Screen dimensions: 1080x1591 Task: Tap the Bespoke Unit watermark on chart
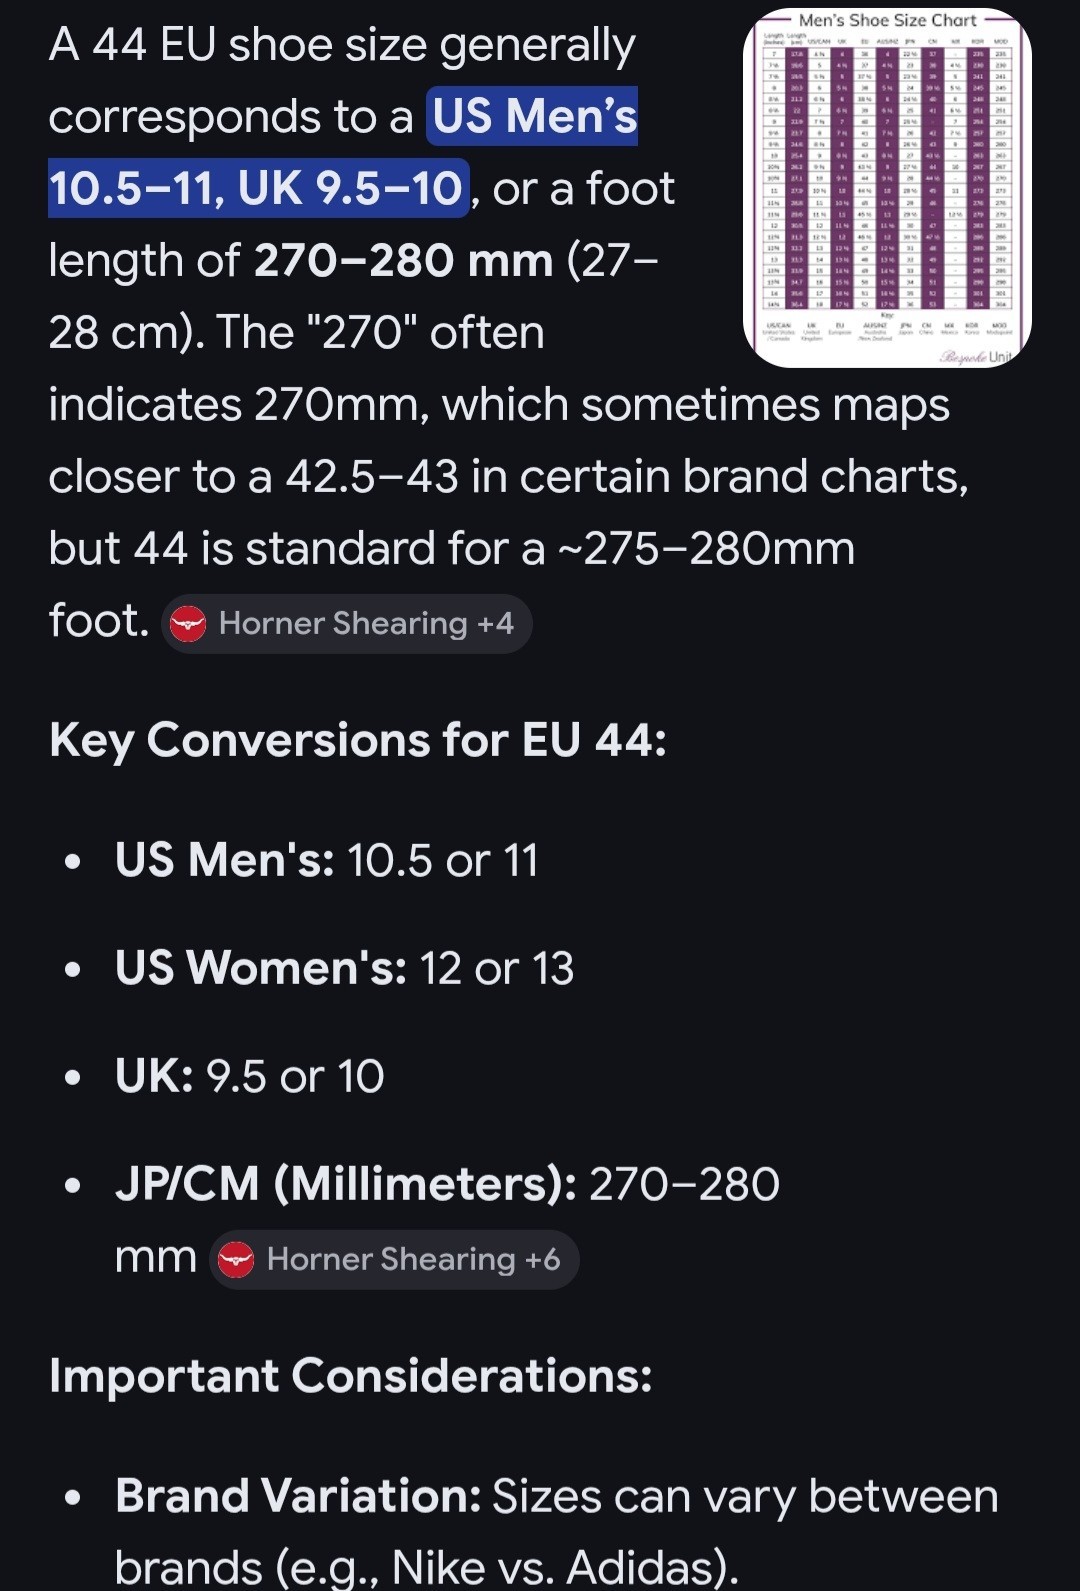click(977, 356)
